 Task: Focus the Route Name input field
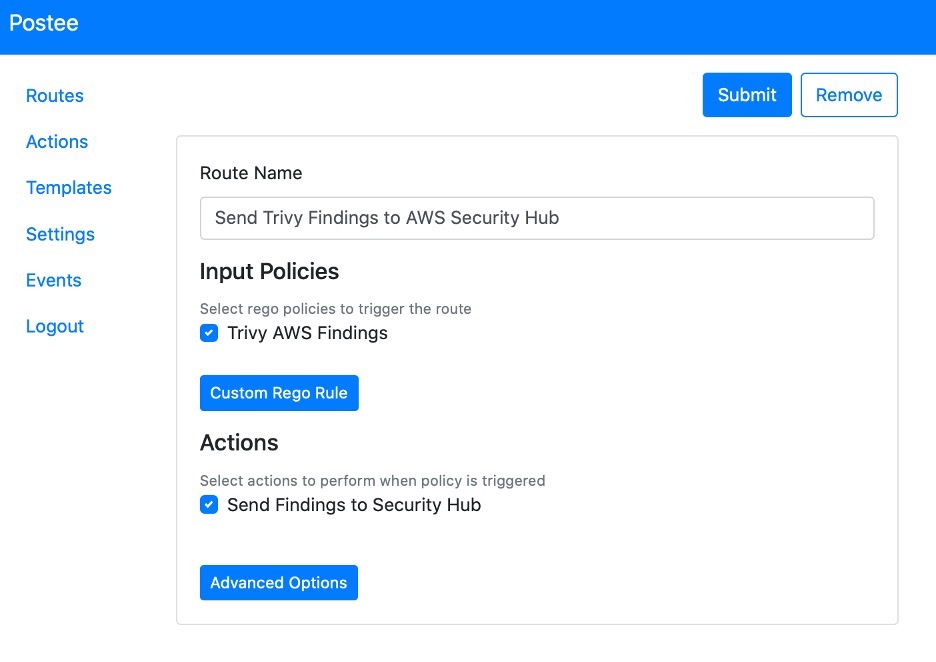pos(537,218)
